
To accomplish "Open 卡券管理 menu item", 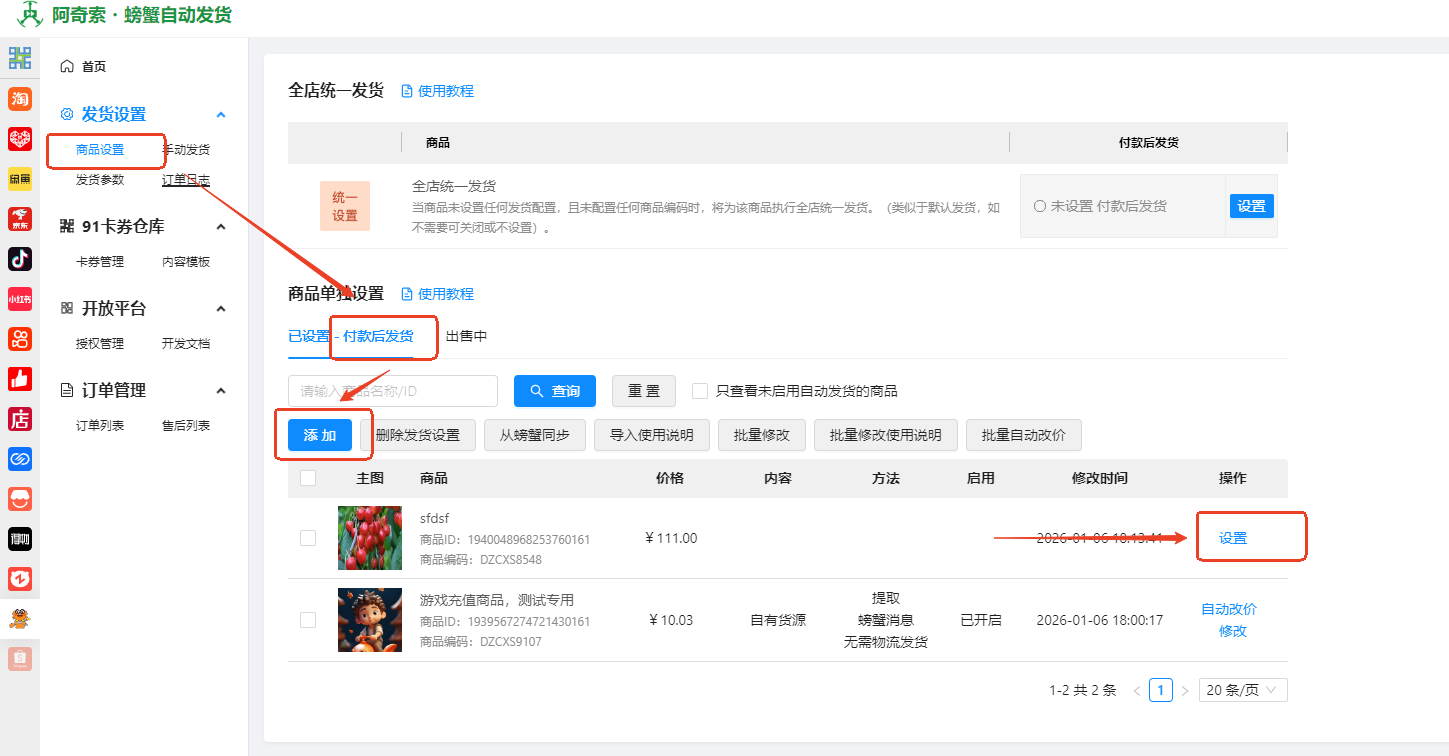I will click(100, 262).
